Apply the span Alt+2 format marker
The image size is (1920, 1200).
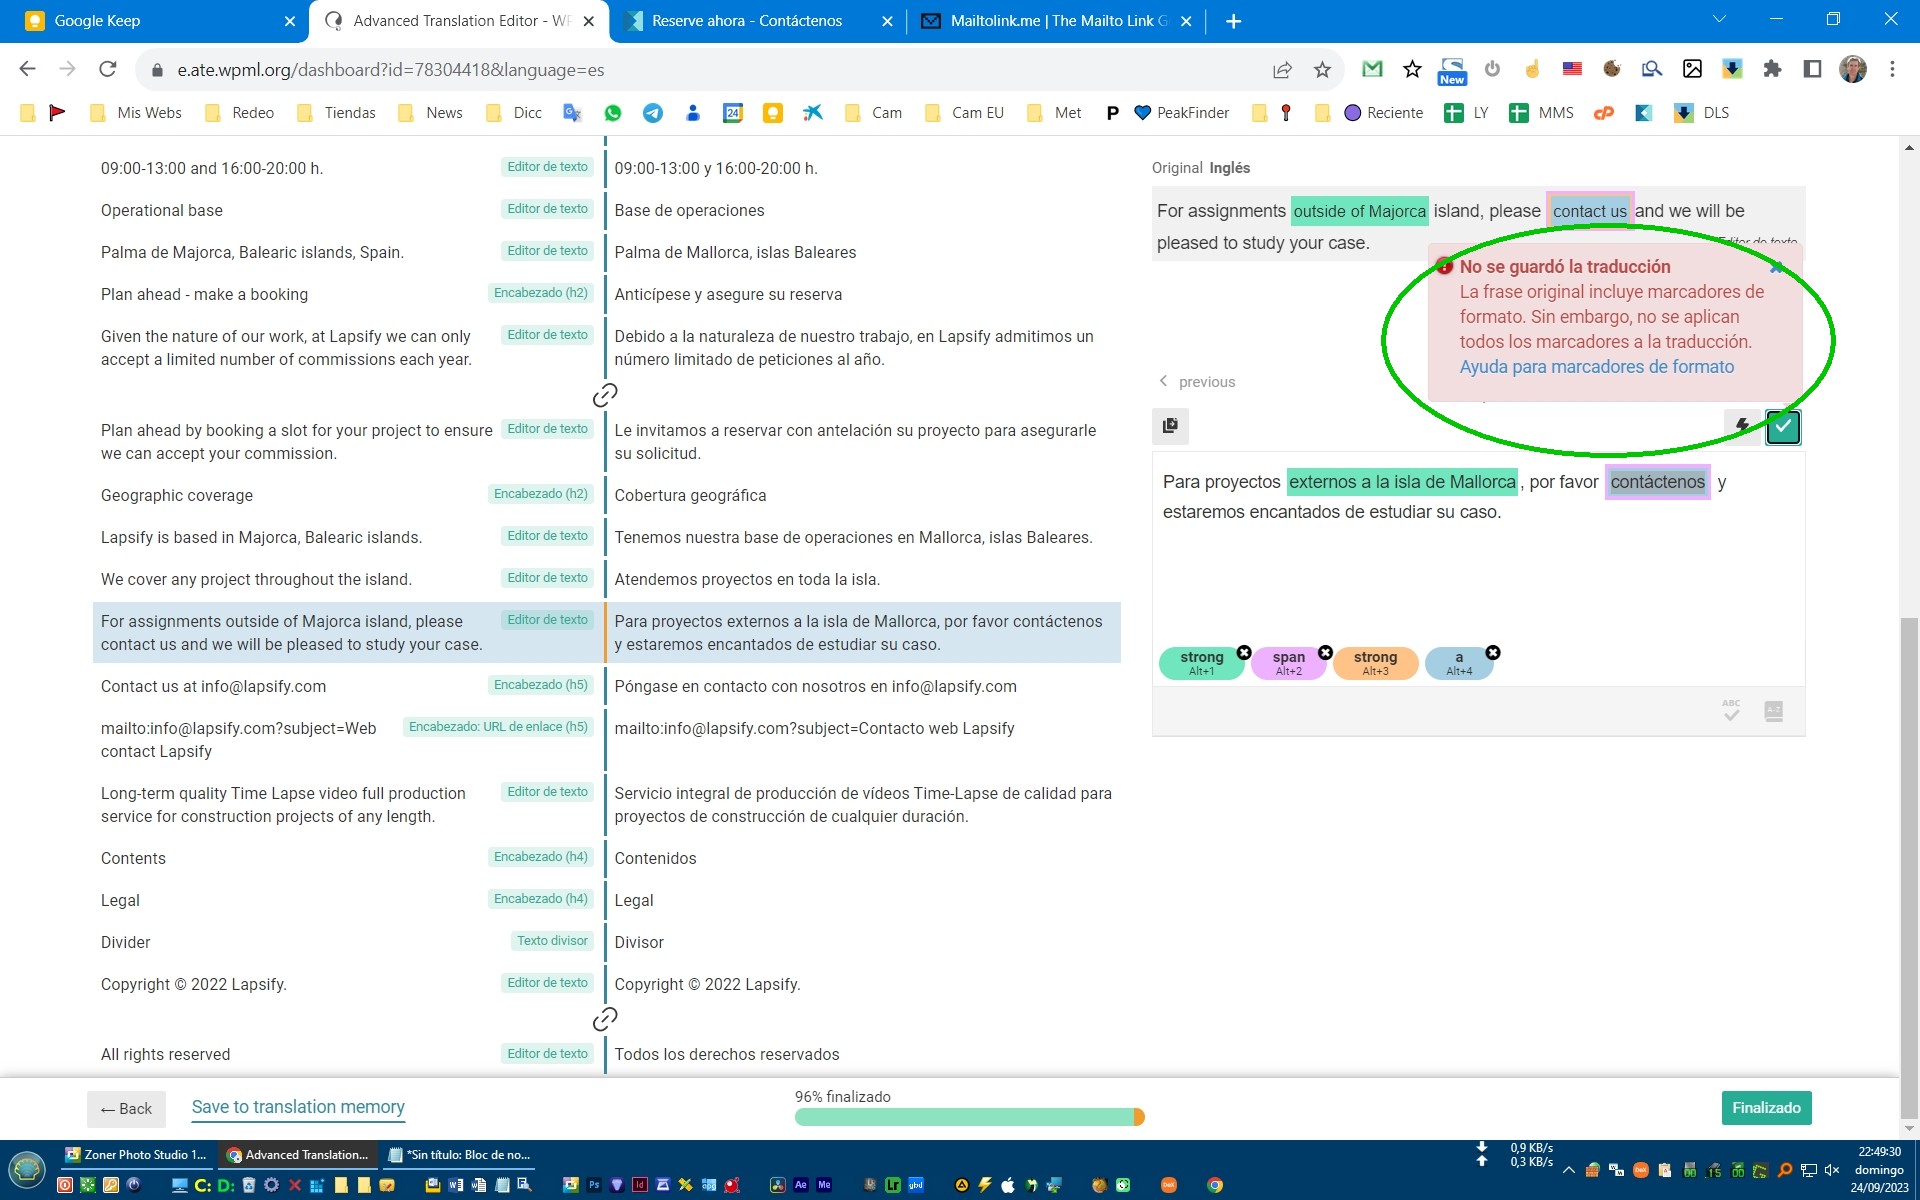[1288, 663]
